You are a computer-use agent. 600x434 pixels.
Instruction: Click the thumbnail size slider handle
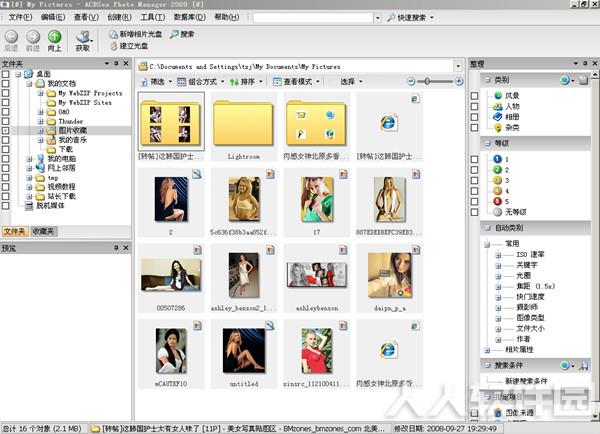click(427, 82)
